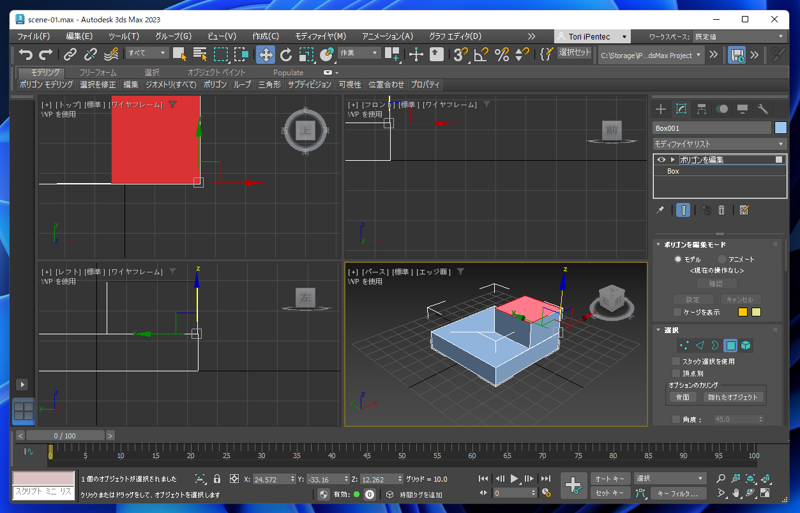Select the モデル radio button
The width and height of the screenshot is (800, 513).
tap(678, 259)
